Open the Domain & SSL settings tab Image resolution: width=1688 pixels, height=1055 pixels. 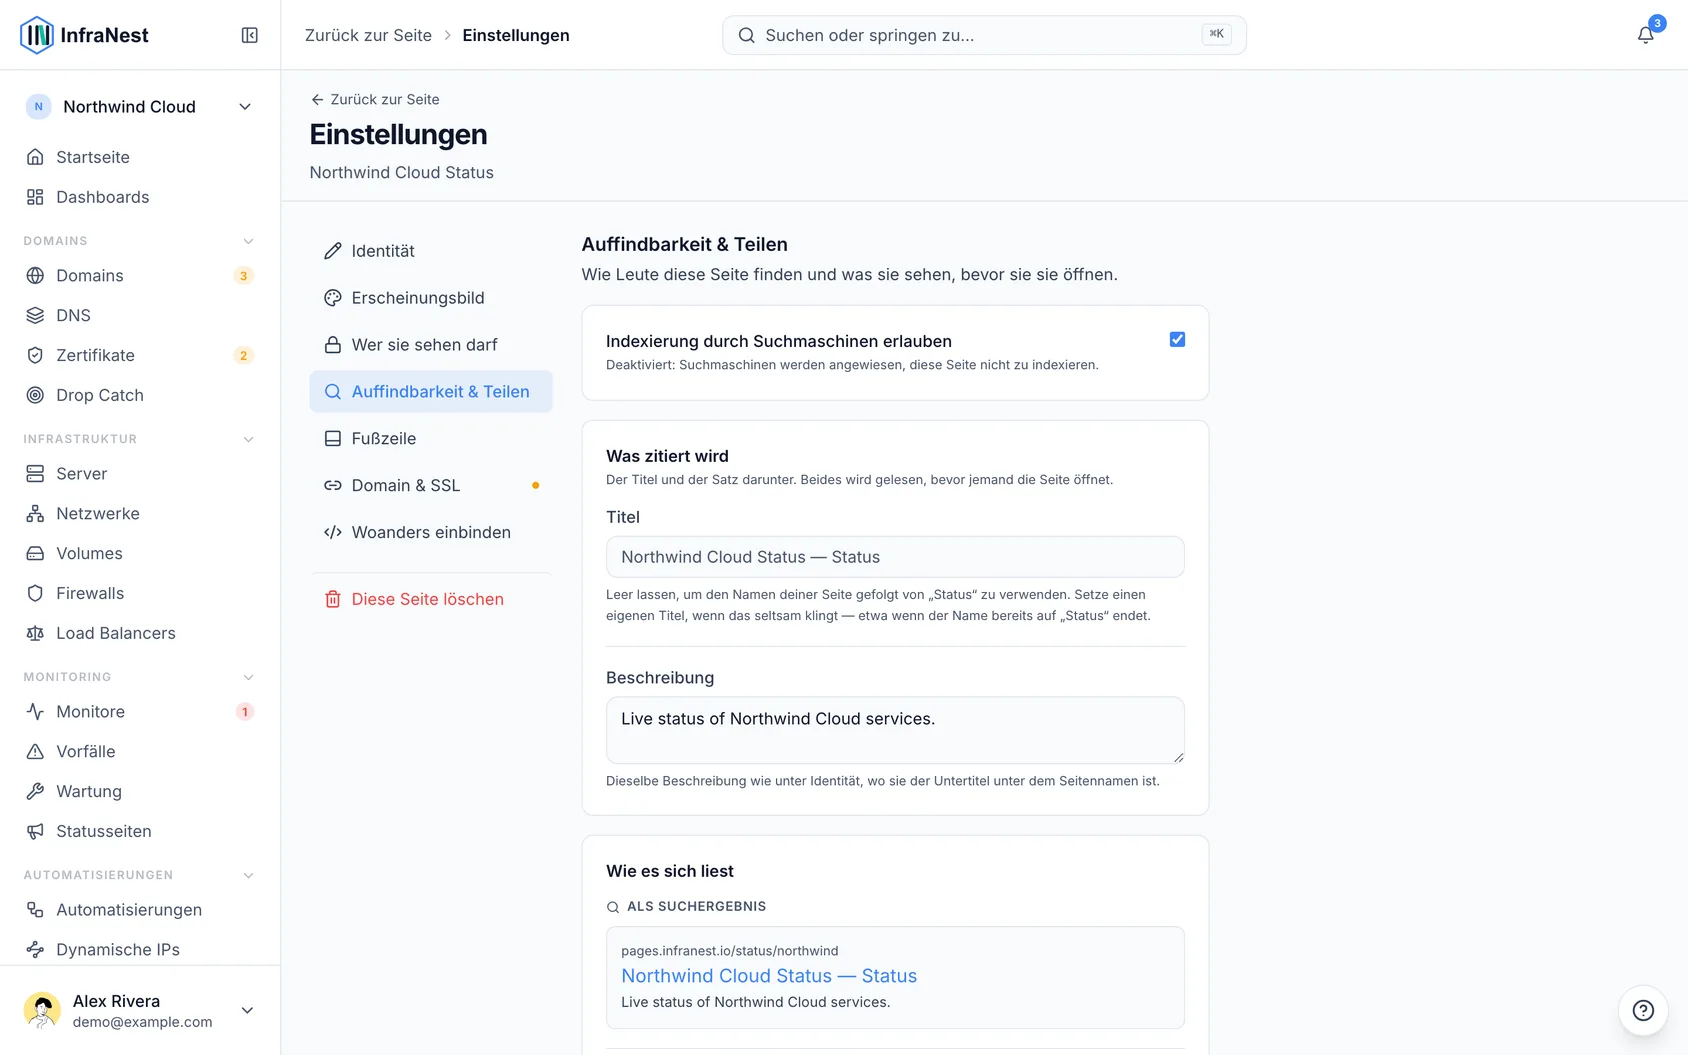tap(431, 486)
